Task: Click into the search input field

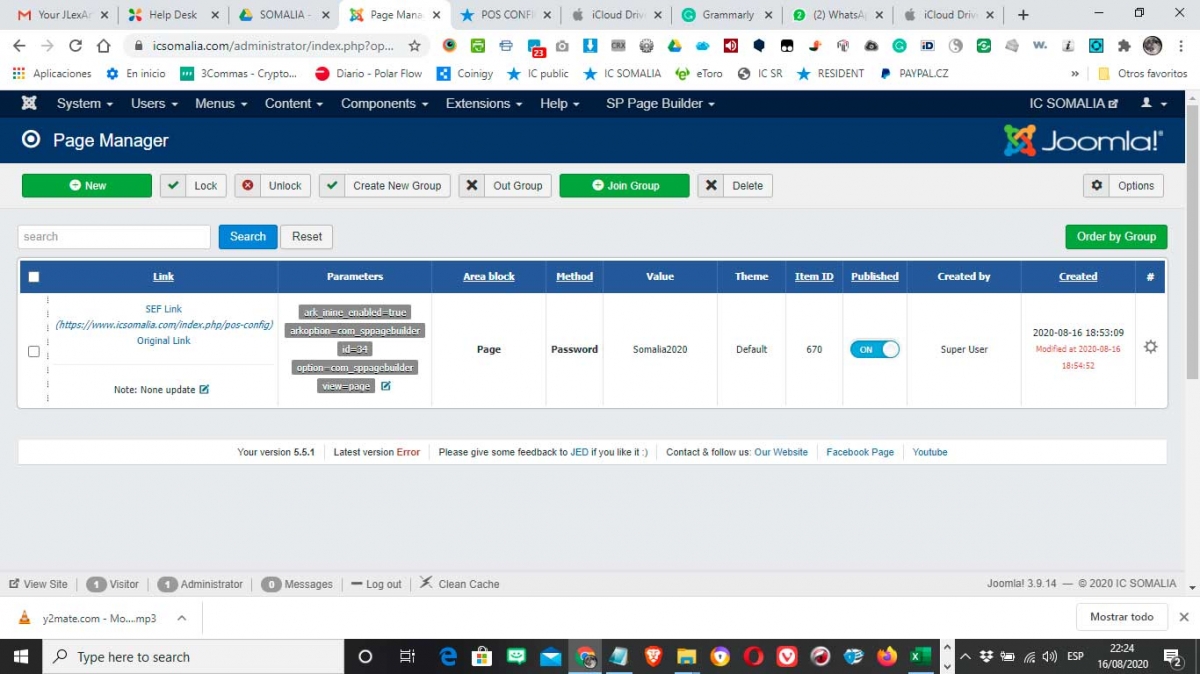Action: [114, 237]
